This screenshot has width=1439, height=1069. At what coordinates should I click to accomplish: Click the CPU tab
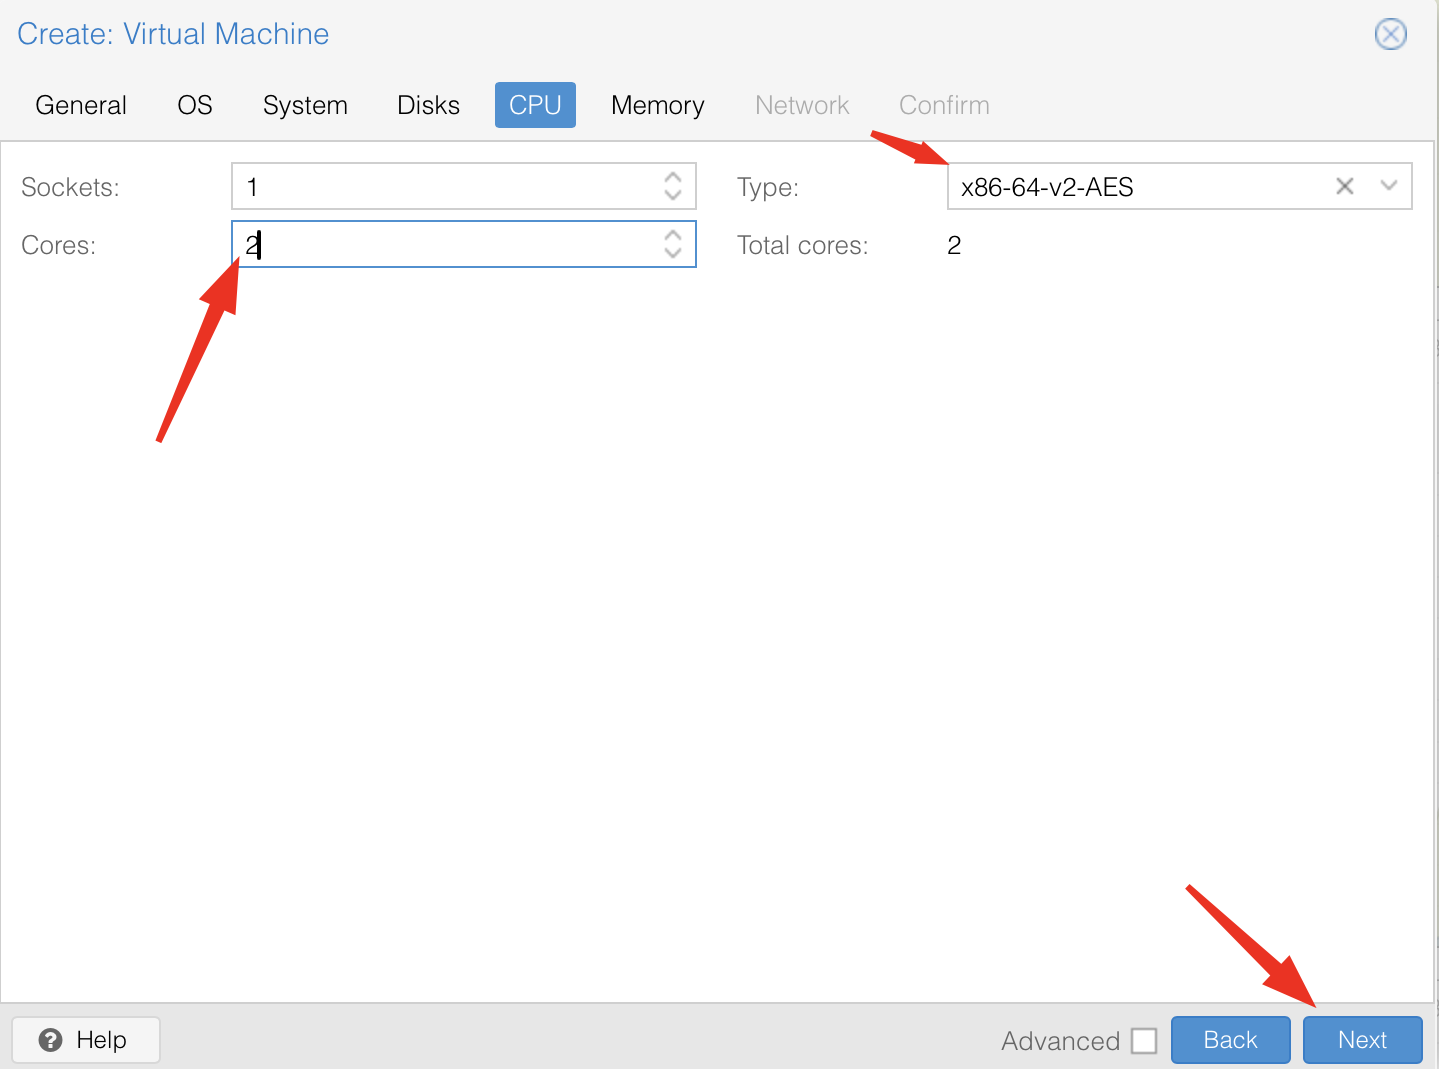(535, 105)
